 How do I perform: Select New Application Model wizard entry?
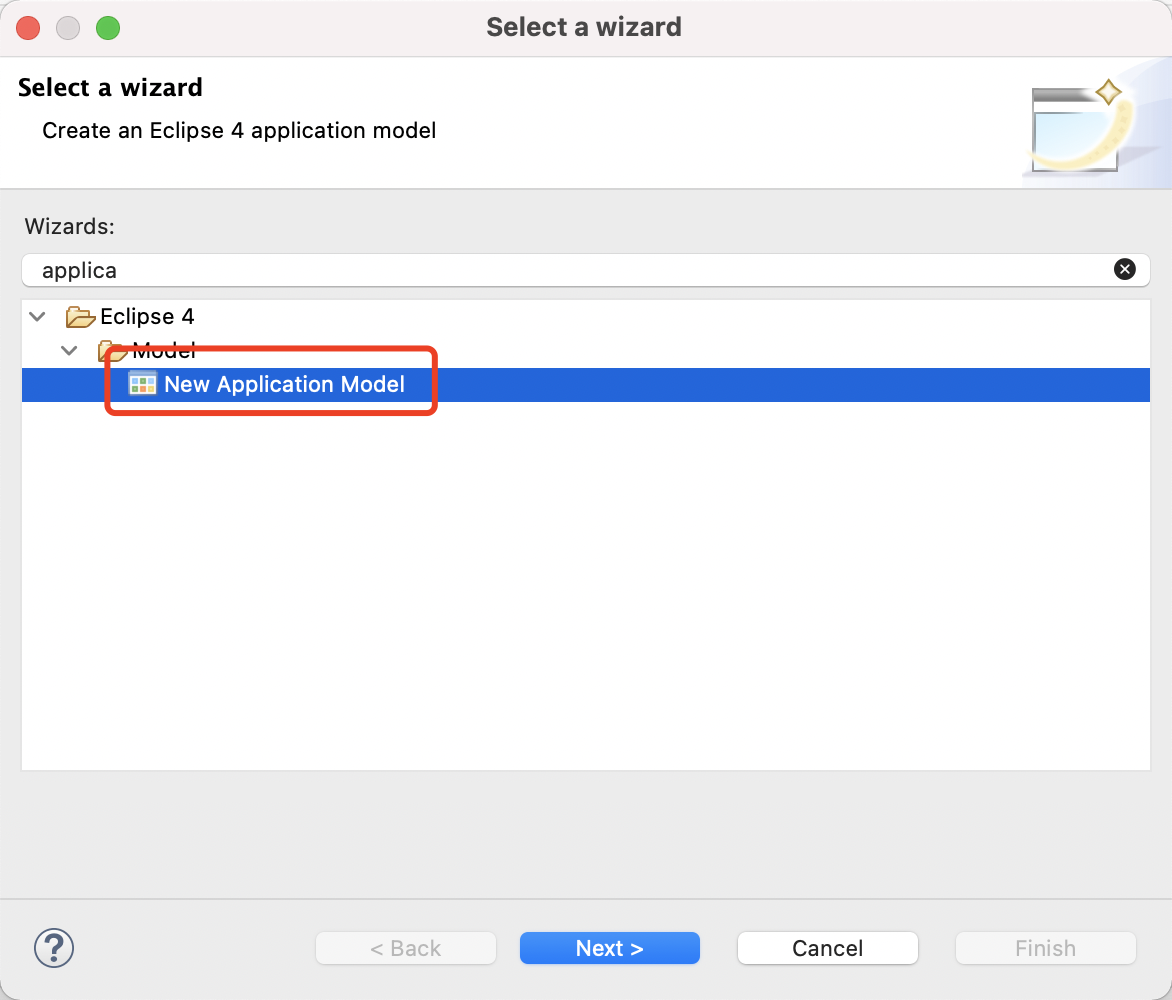pyautogui.click(x=585, y=384)
